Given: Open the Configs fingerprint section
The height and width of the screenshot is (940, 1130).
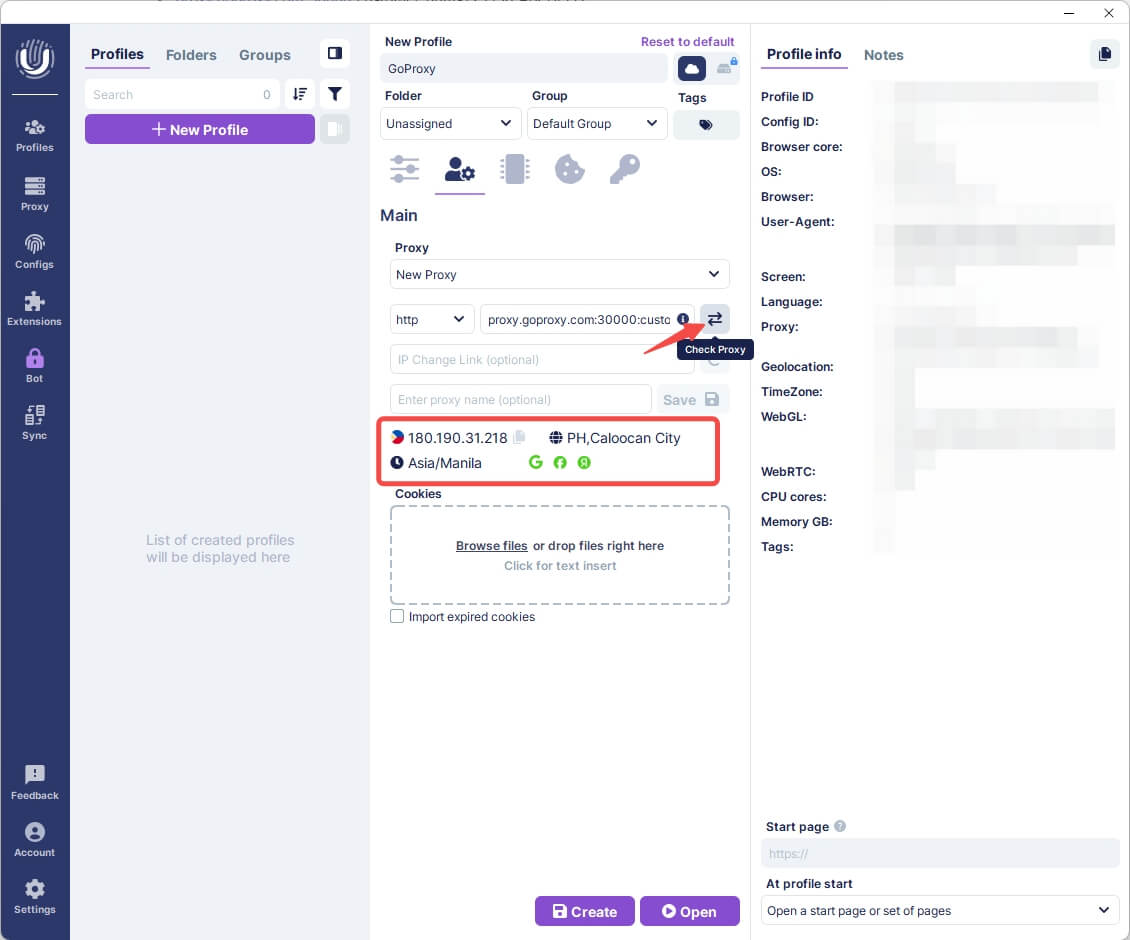Looking at the screenshot, I should tap(35, 251).
